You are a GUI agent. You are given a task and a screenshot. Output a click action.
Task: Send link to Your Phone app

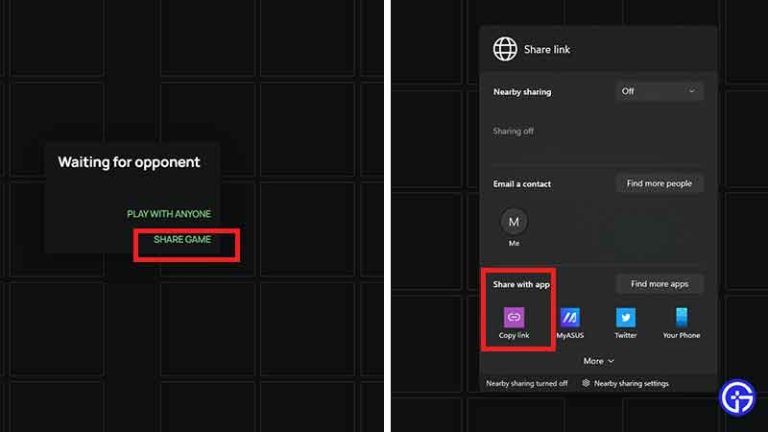(x=682, y=317)
